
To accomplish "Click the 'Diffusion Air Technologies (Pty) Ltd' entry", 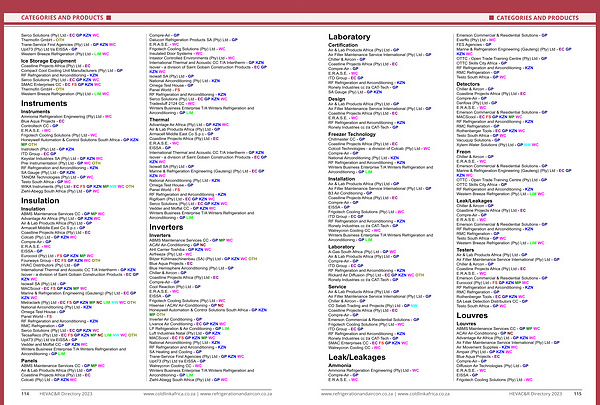I will coord(489,366).
